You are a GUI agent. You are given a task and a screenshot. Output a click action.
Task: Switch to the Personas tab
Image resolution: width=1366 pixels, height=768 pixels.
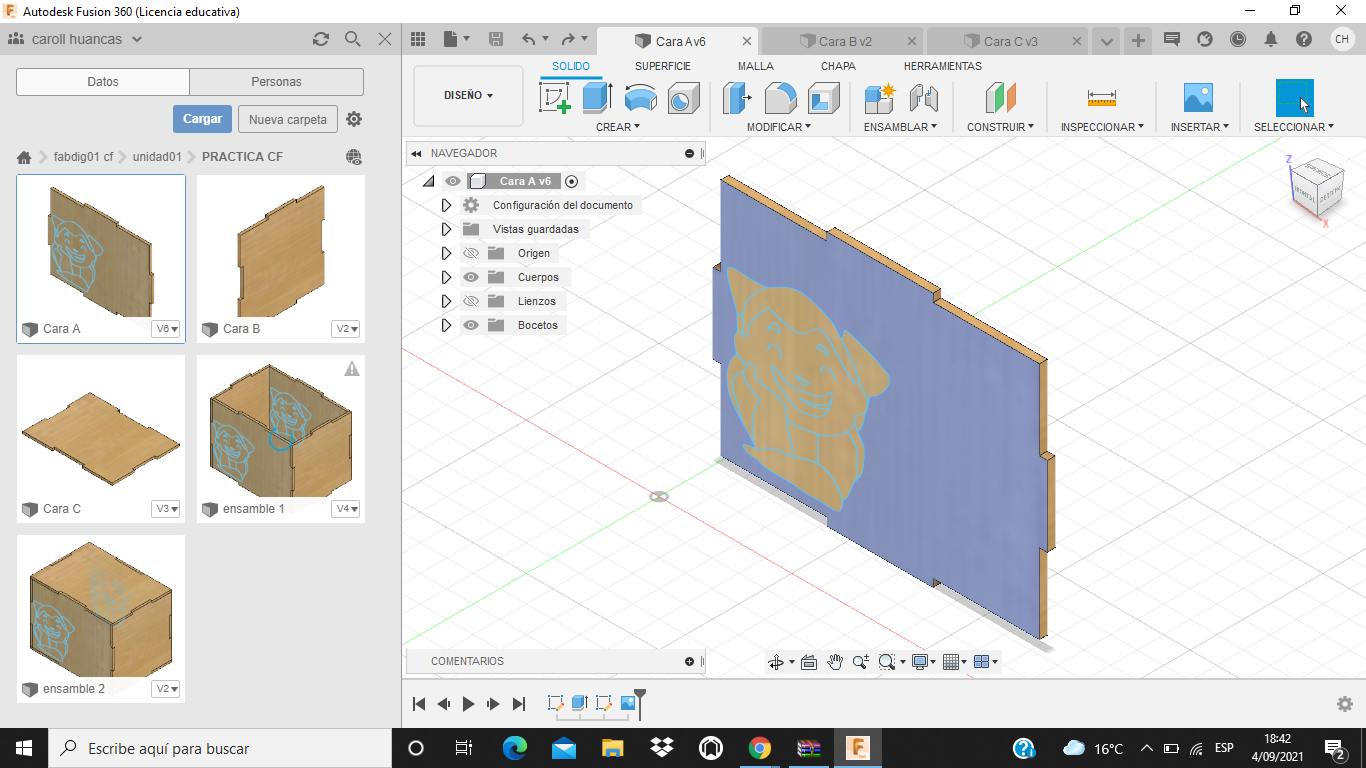[x=276, y=82]
